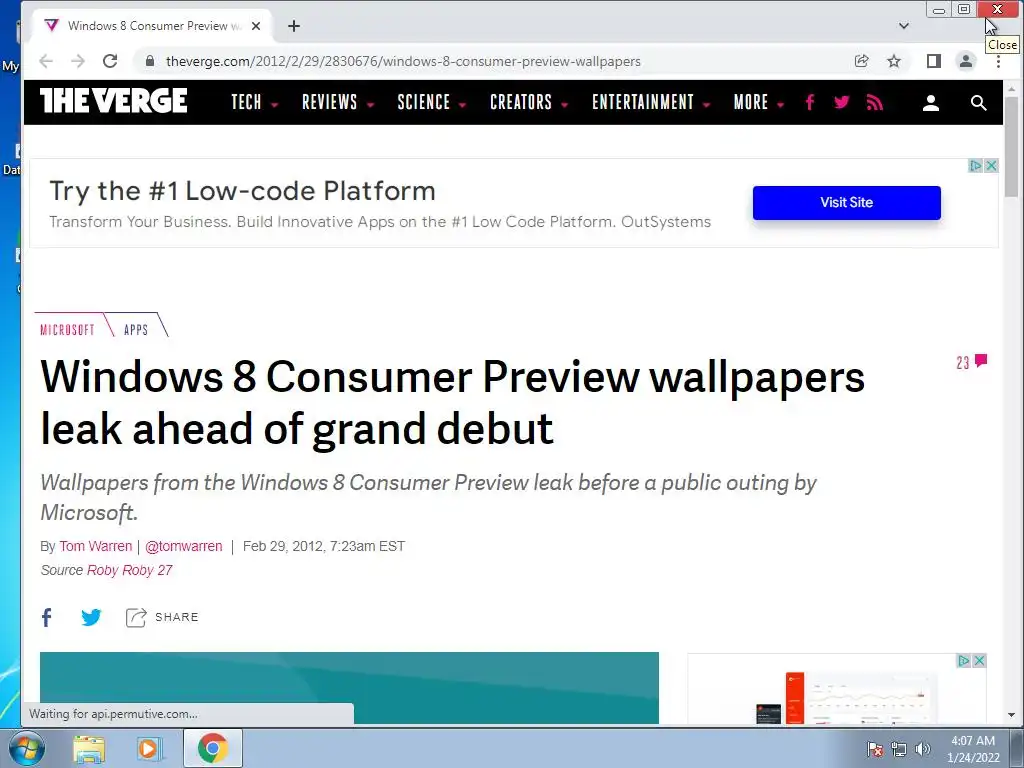The image size is (1024, 768).
Task: Open the account login icon in navbar
Action: pos(931,103)
